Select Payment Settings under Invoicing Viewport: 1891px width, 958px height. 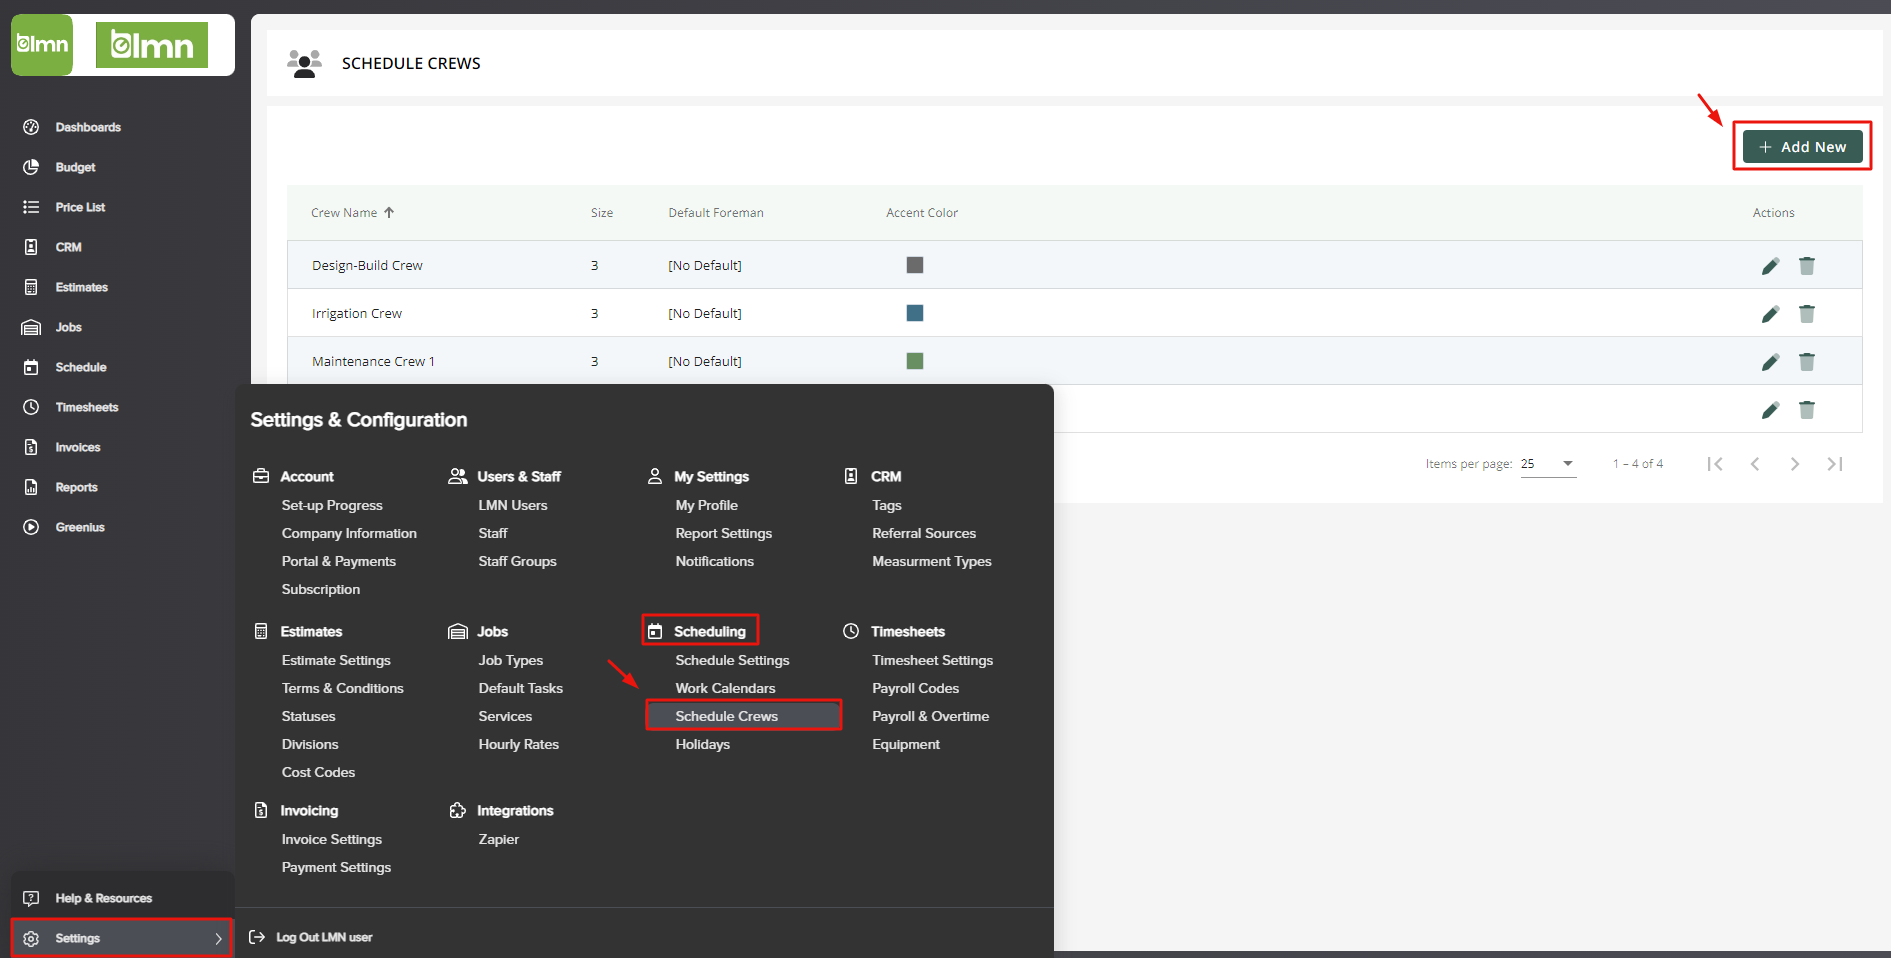coord(336,867)
